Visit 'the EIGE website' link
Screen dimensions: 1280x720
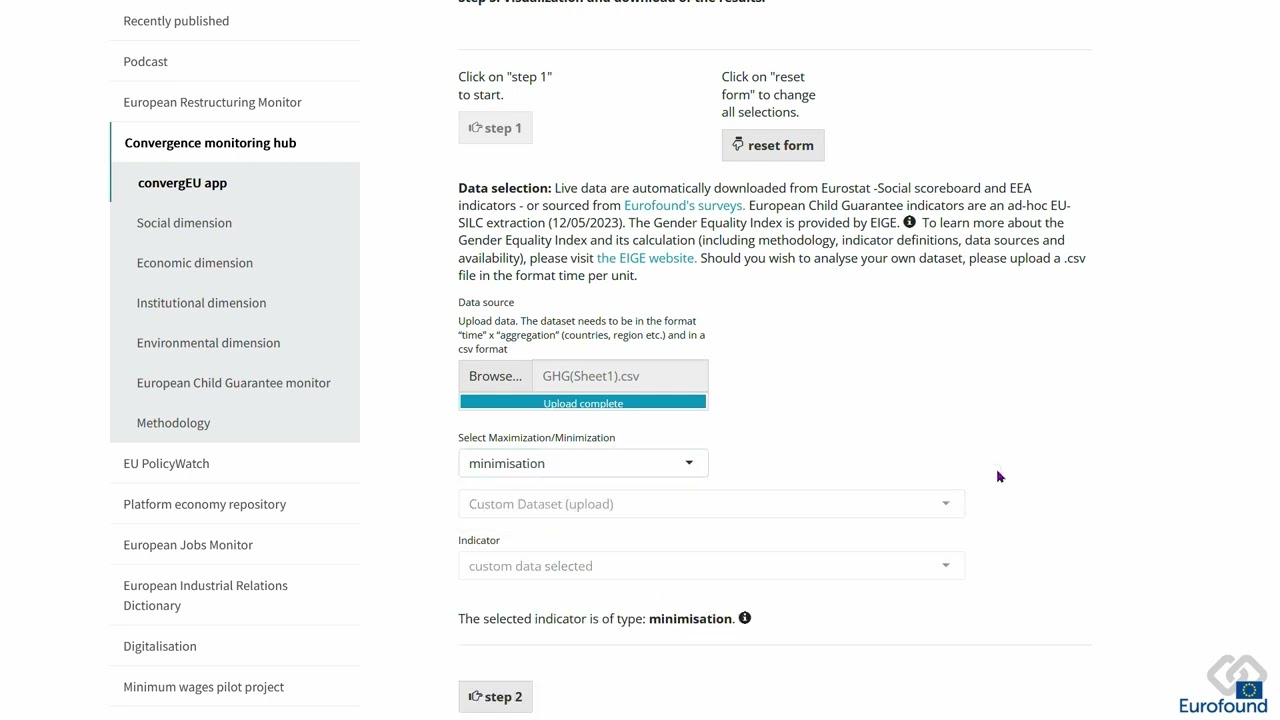point(645,257)
